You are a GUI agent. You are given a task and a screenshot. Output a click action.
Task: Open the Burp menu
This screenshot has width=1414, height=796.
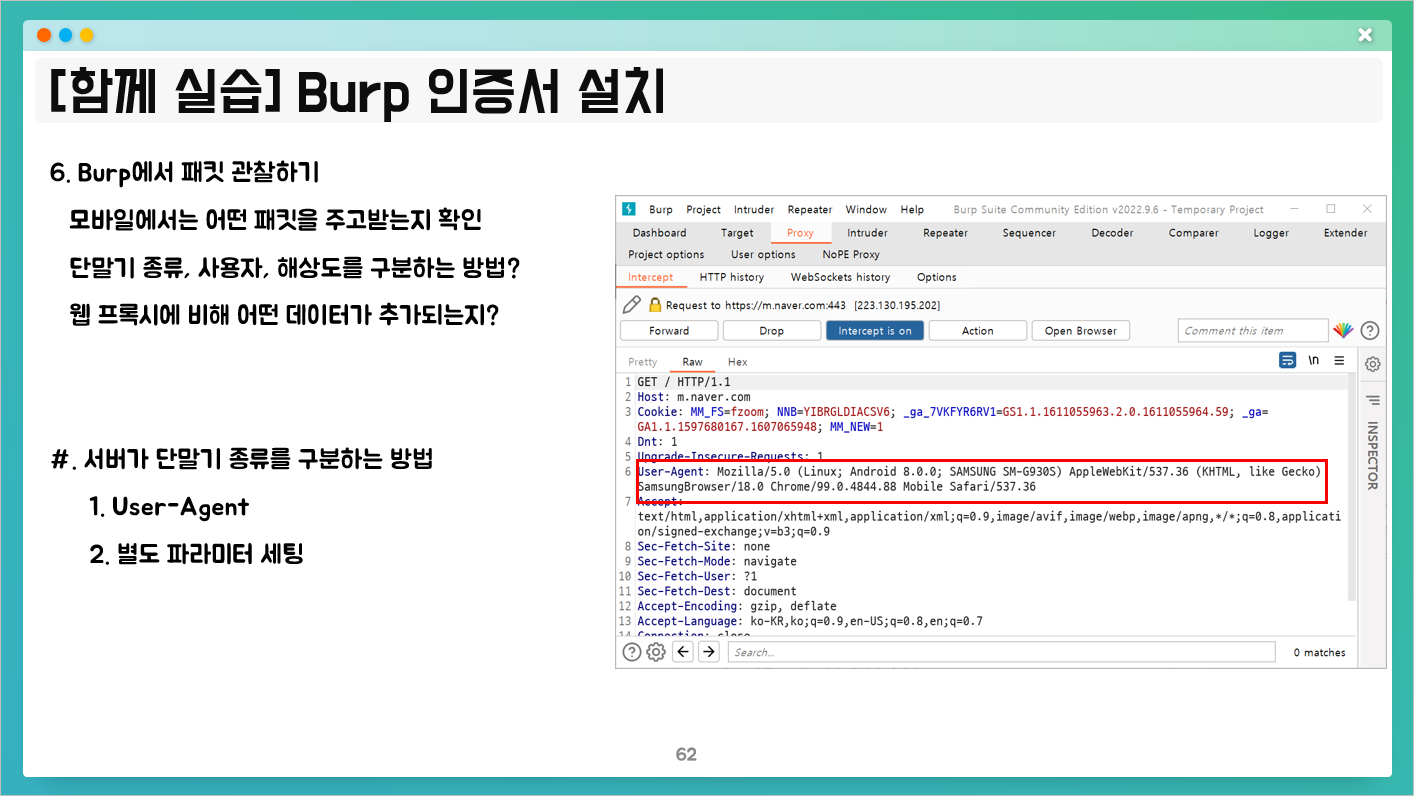click(x=661, y=210)
